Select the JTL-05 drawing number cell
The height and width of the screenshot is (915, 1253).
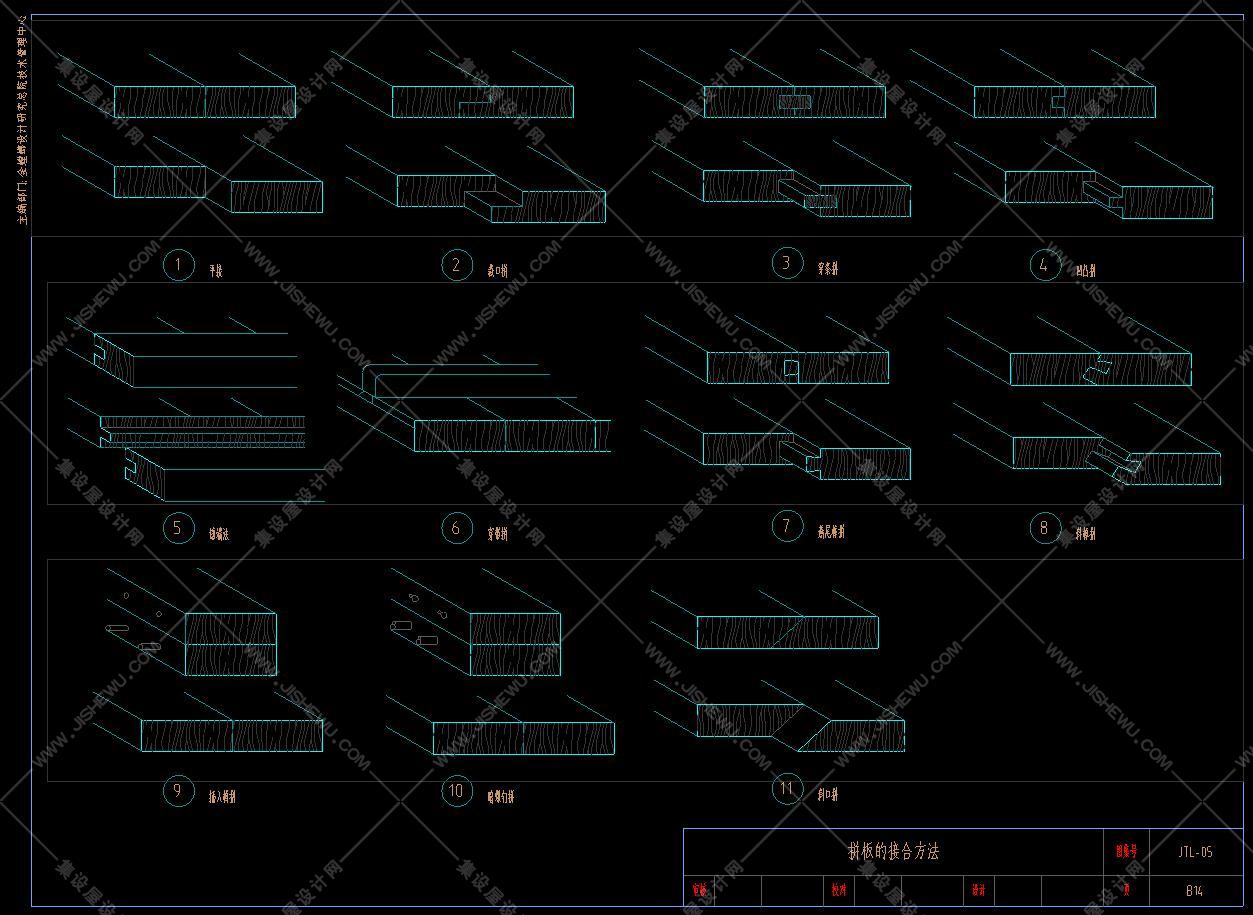(1195, 852)
